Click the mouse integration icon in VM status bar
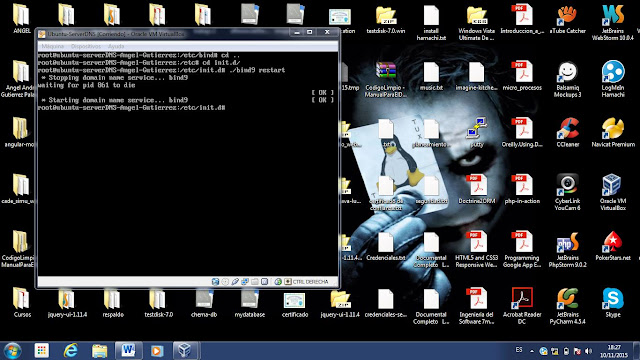The image size is (640, 360). (x=278, y=282)
